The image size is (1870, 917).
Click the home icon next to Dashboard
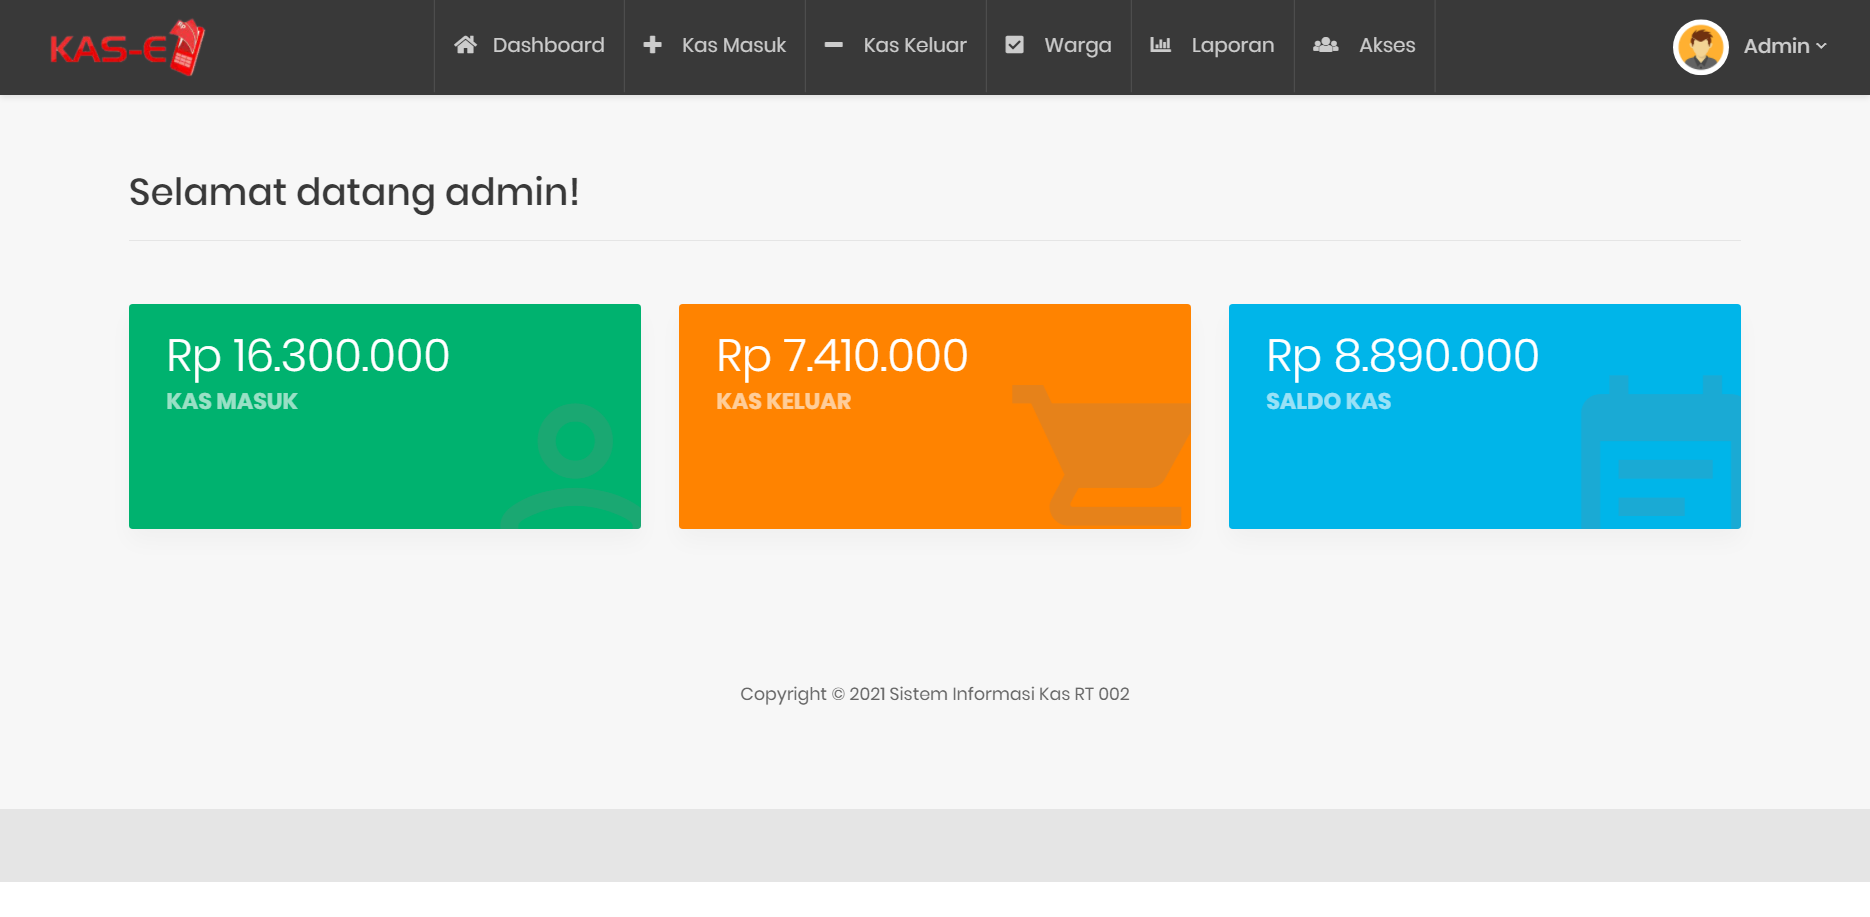[x=466, y=45]
